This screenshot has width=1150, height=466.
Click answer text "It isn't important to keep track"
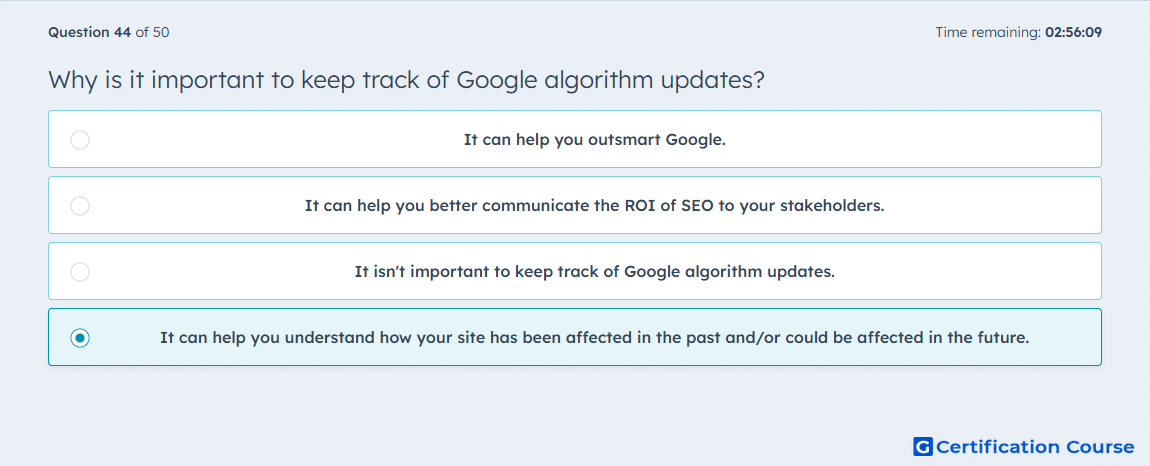594,272
